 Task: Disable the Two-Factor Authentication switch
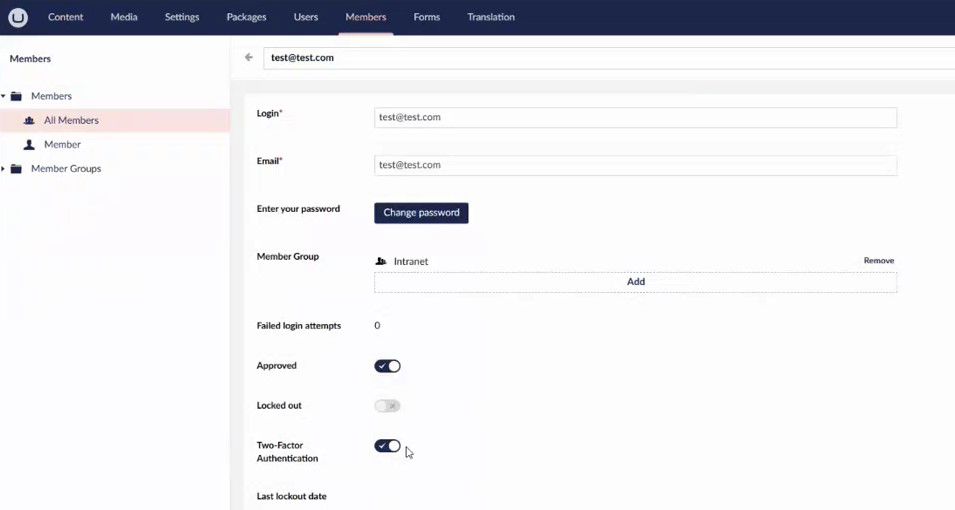(387, 446)
